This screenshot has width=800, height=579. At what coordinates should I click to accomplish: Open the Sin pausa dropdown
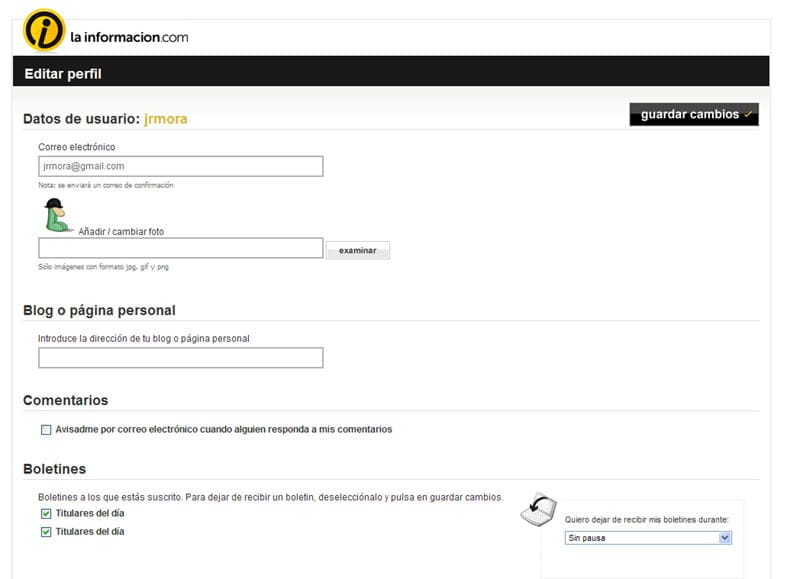(x=648, y=538)
